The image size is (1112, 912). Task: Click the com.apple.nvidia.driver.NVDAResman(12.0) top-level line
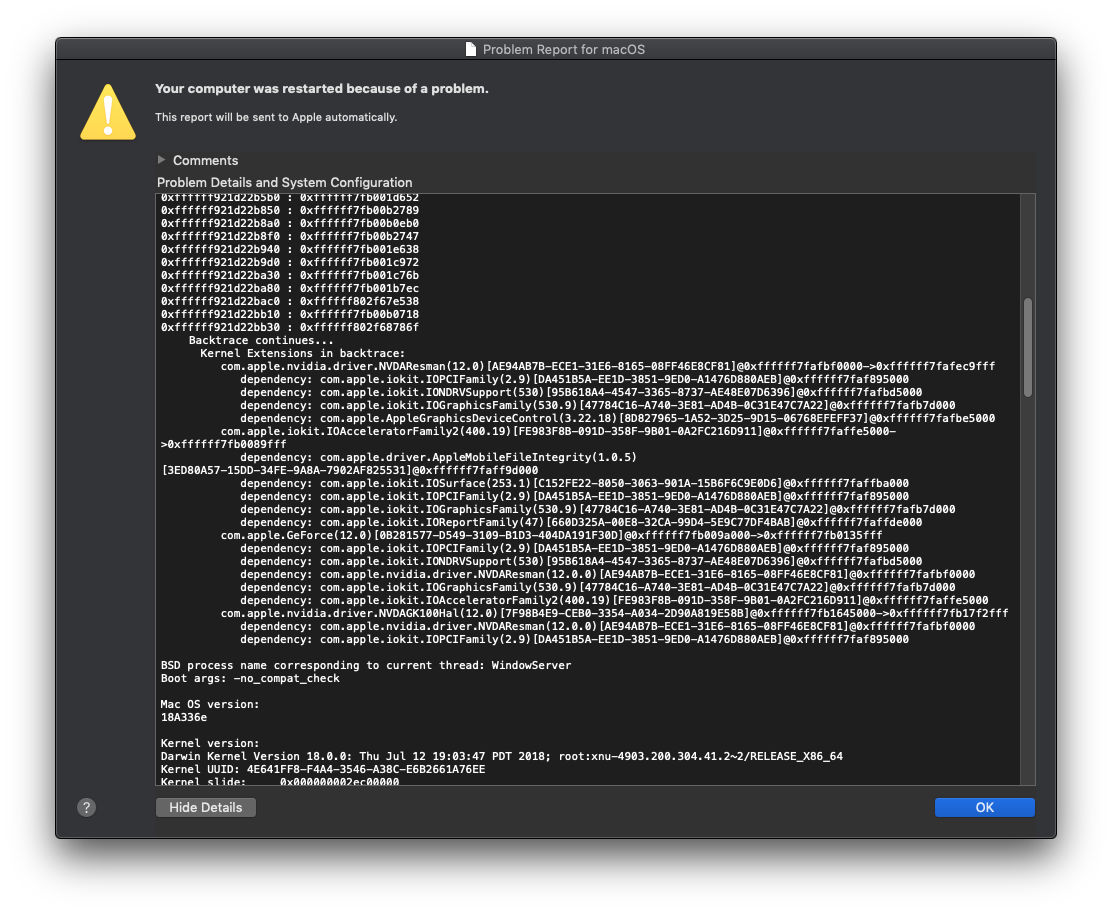[608, 366]
